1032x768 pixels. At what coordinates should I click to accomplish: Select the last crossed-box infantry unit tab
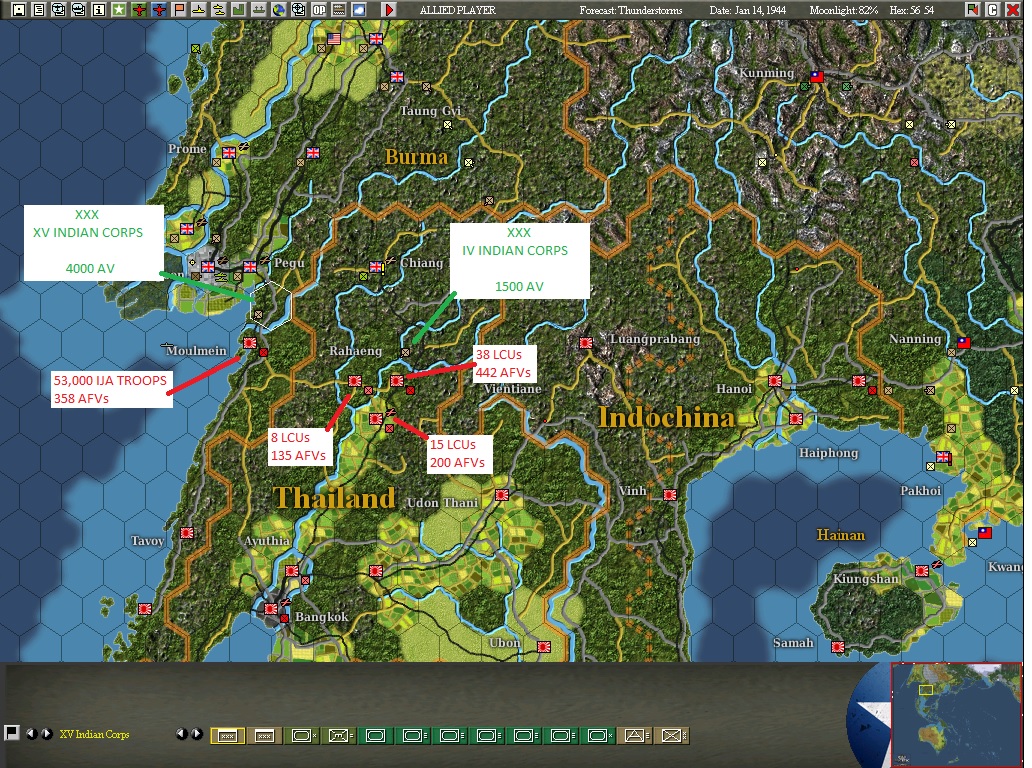[671, 735]
